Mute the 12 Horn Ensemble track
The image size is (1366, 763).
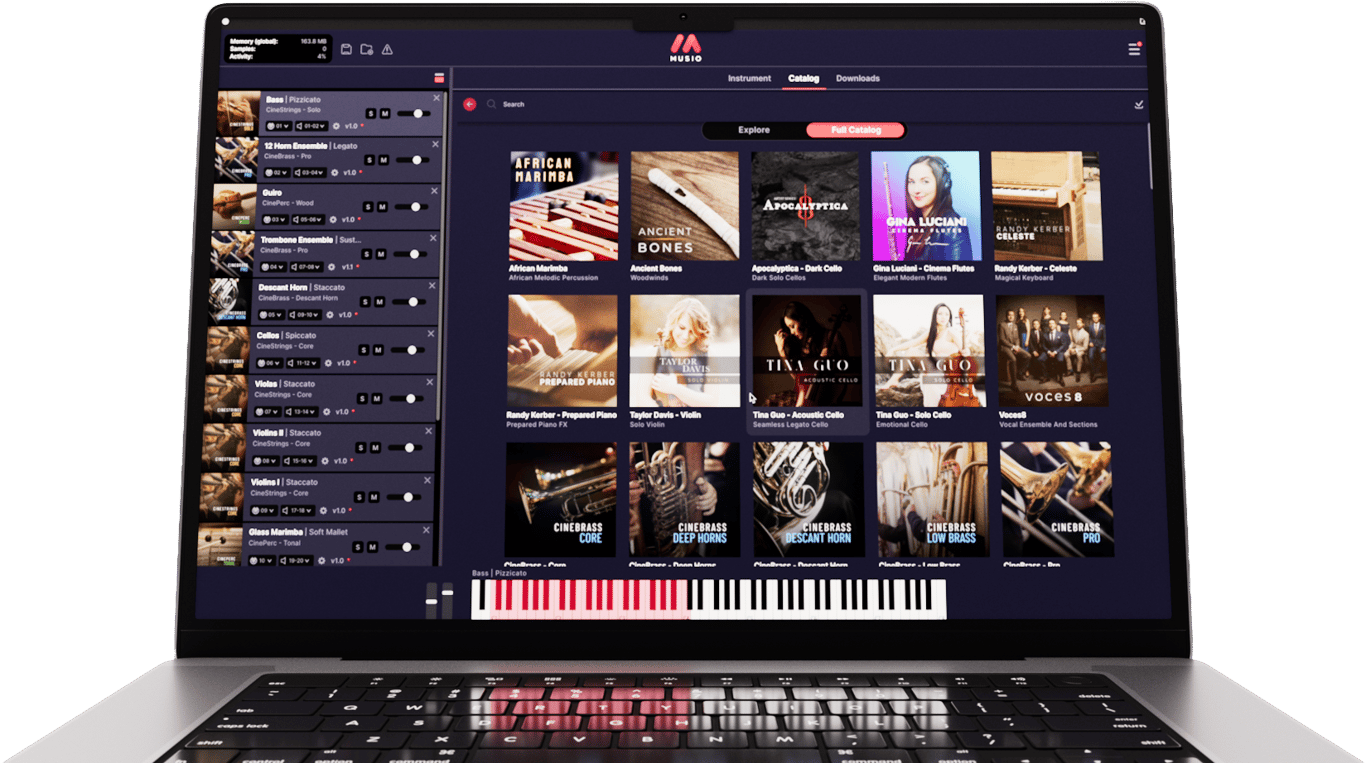pos(383,160)
